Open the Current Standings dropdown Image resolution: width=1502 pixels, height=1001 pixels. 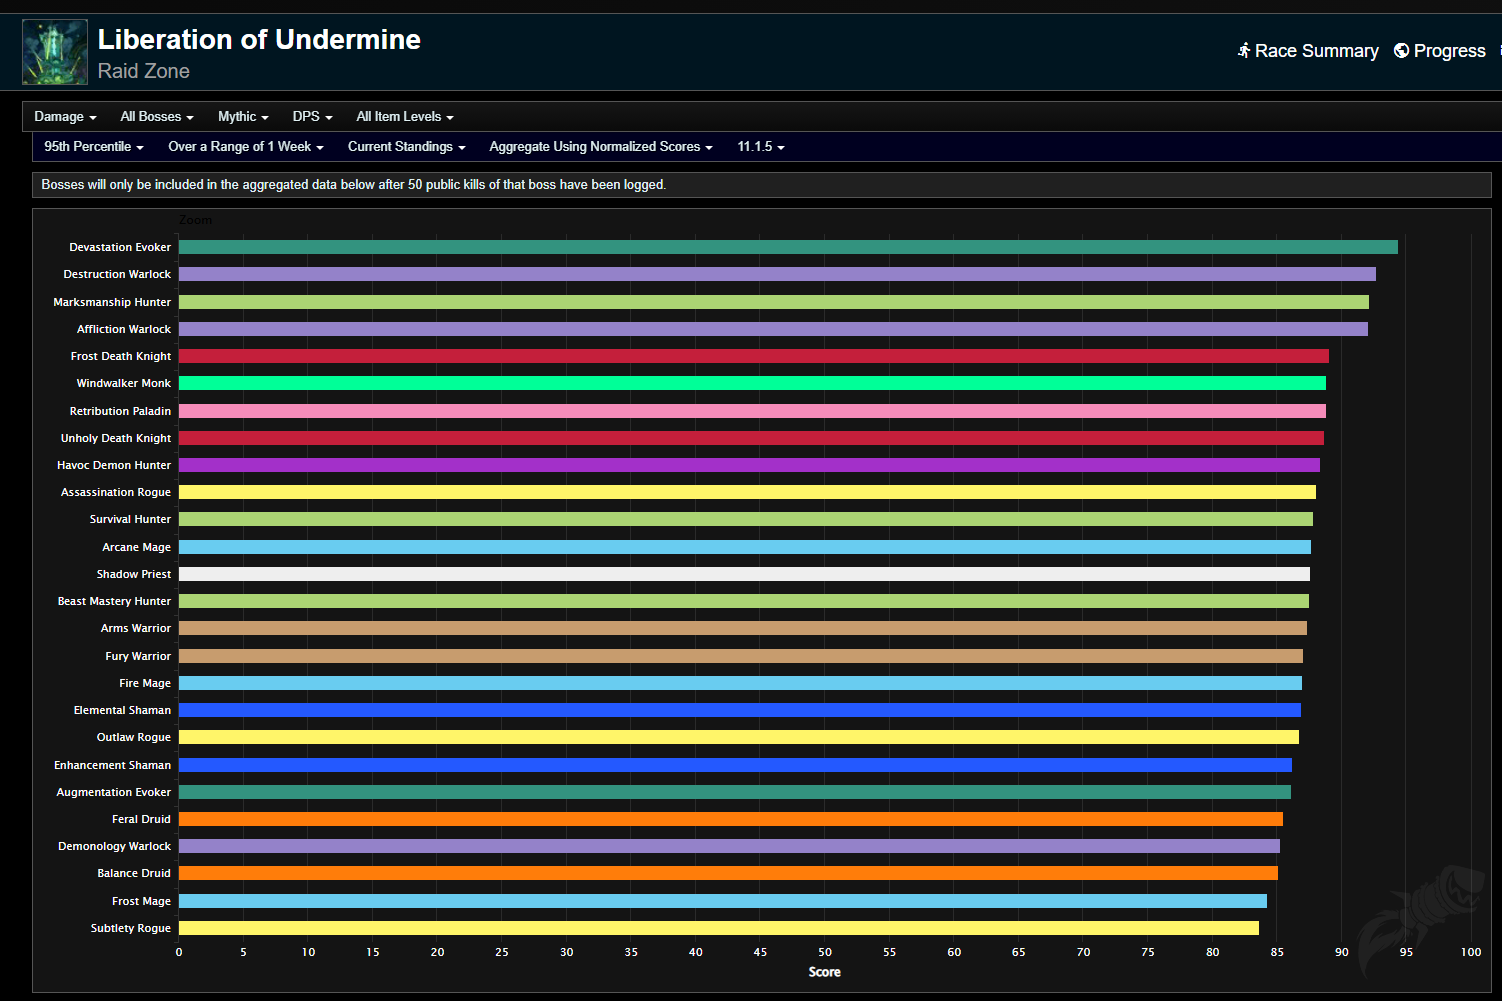[x=407, y=147]
